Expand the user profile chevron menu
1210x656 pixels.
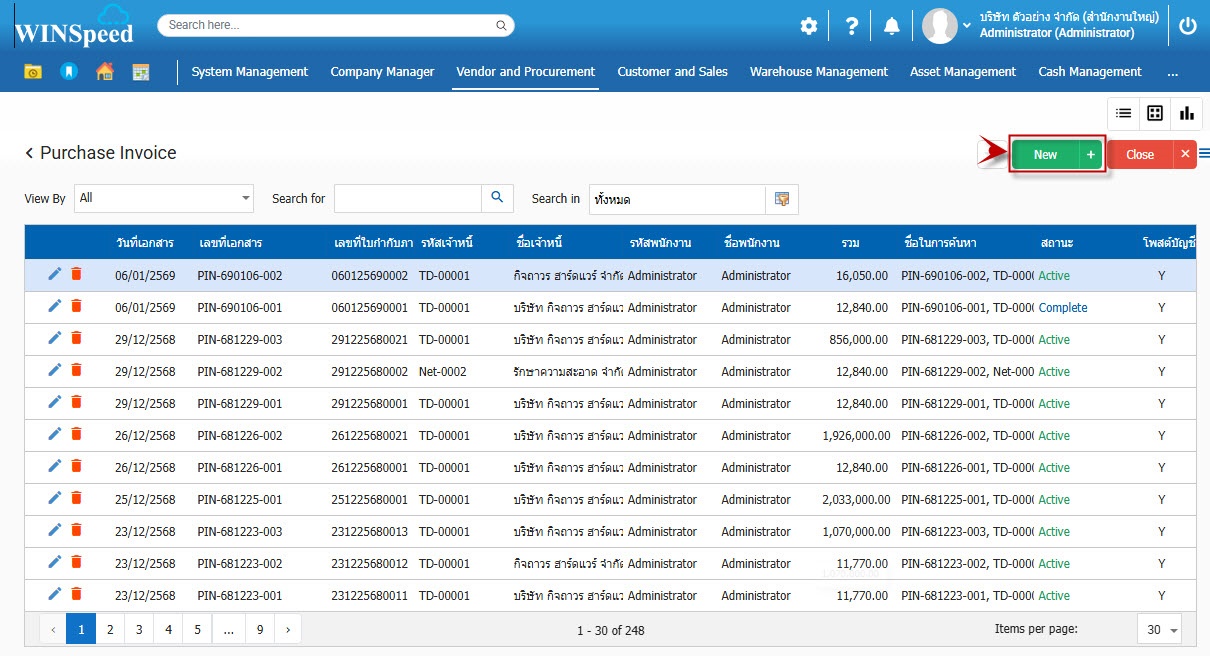pos(966,26)
